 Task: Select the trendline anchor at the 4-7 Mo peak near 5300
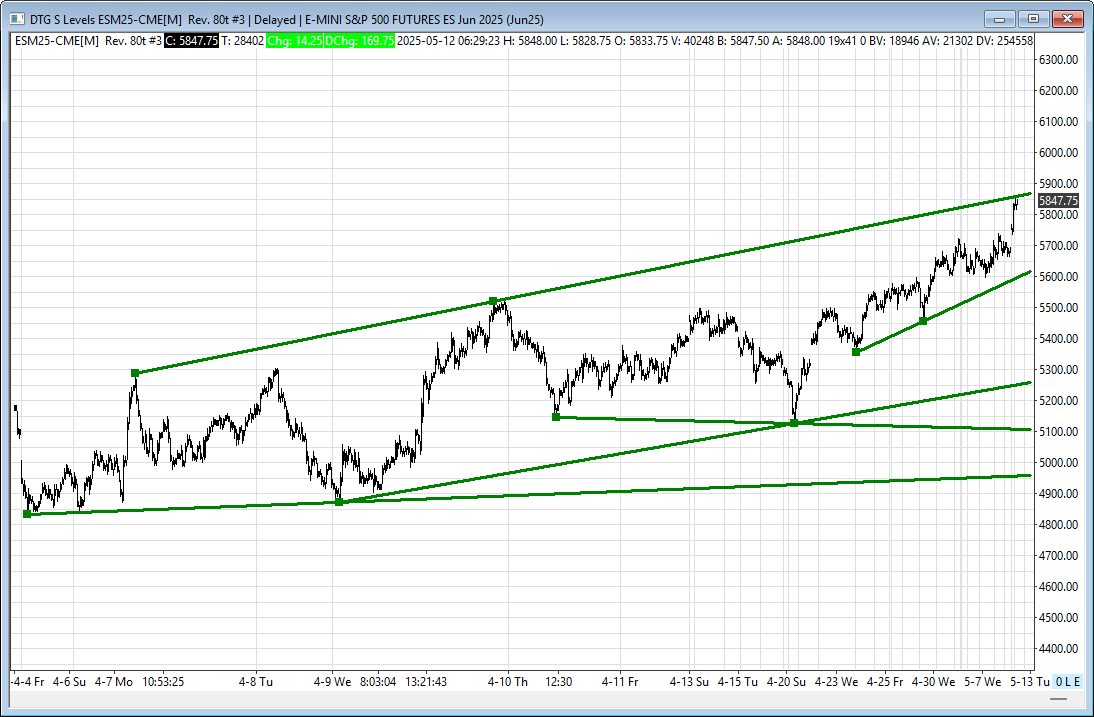tap(135, 373)
